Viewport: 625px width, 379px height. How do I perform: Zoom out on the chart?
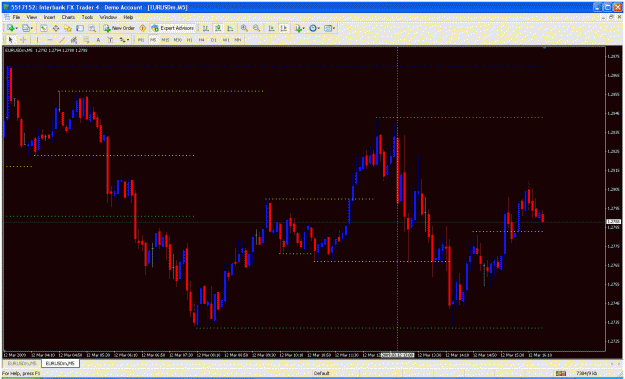[x=256, y=28]
